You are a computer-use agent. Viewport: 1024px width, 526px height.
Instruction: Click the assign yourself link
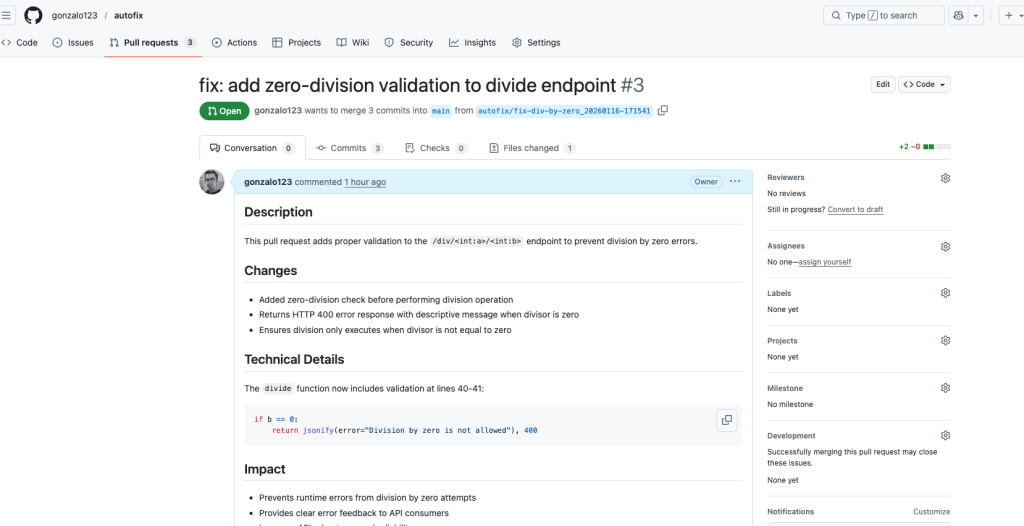[x=823, y=262]
